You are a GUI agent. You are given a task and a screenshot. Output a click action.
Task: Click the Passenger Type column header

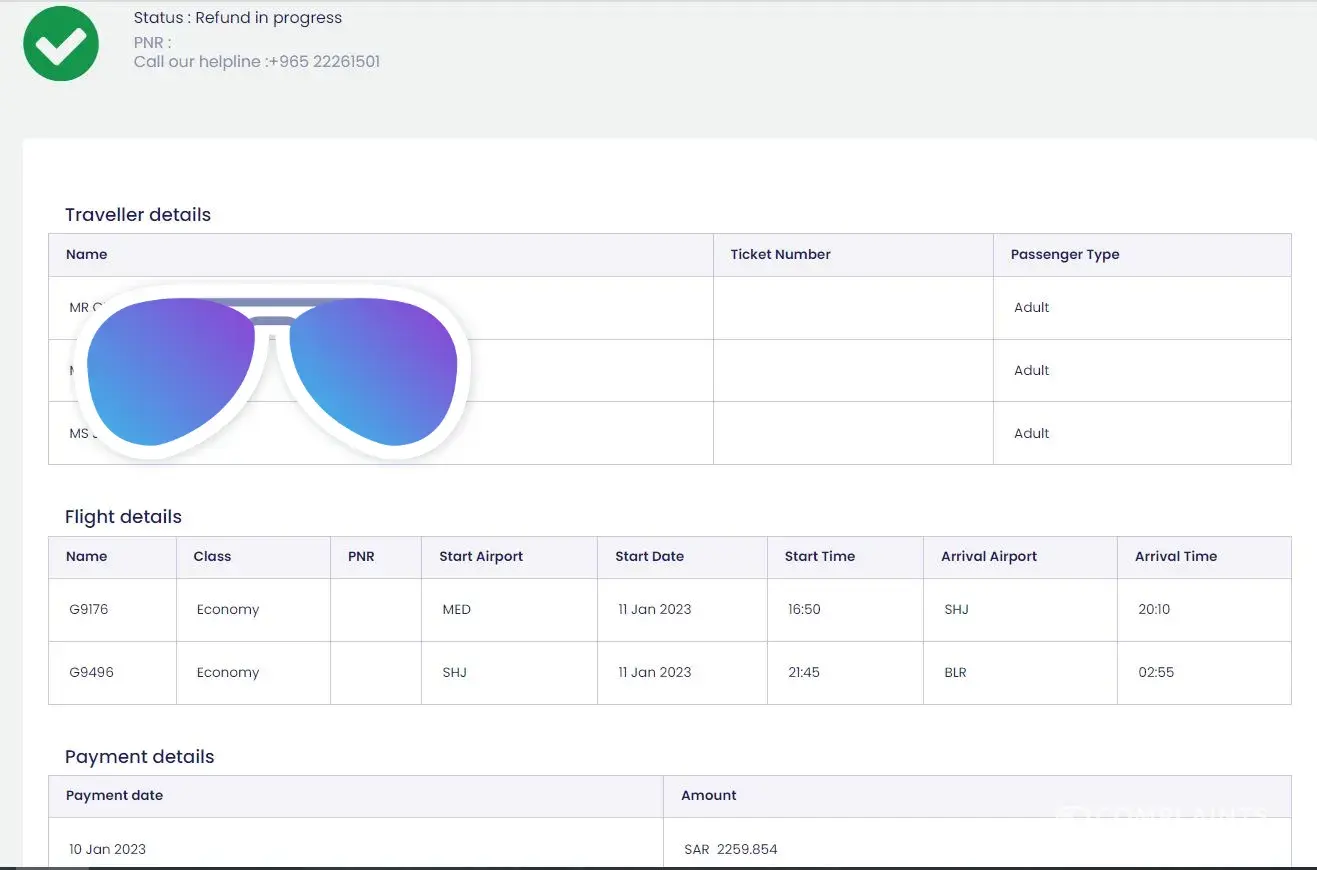[1064, 255]
